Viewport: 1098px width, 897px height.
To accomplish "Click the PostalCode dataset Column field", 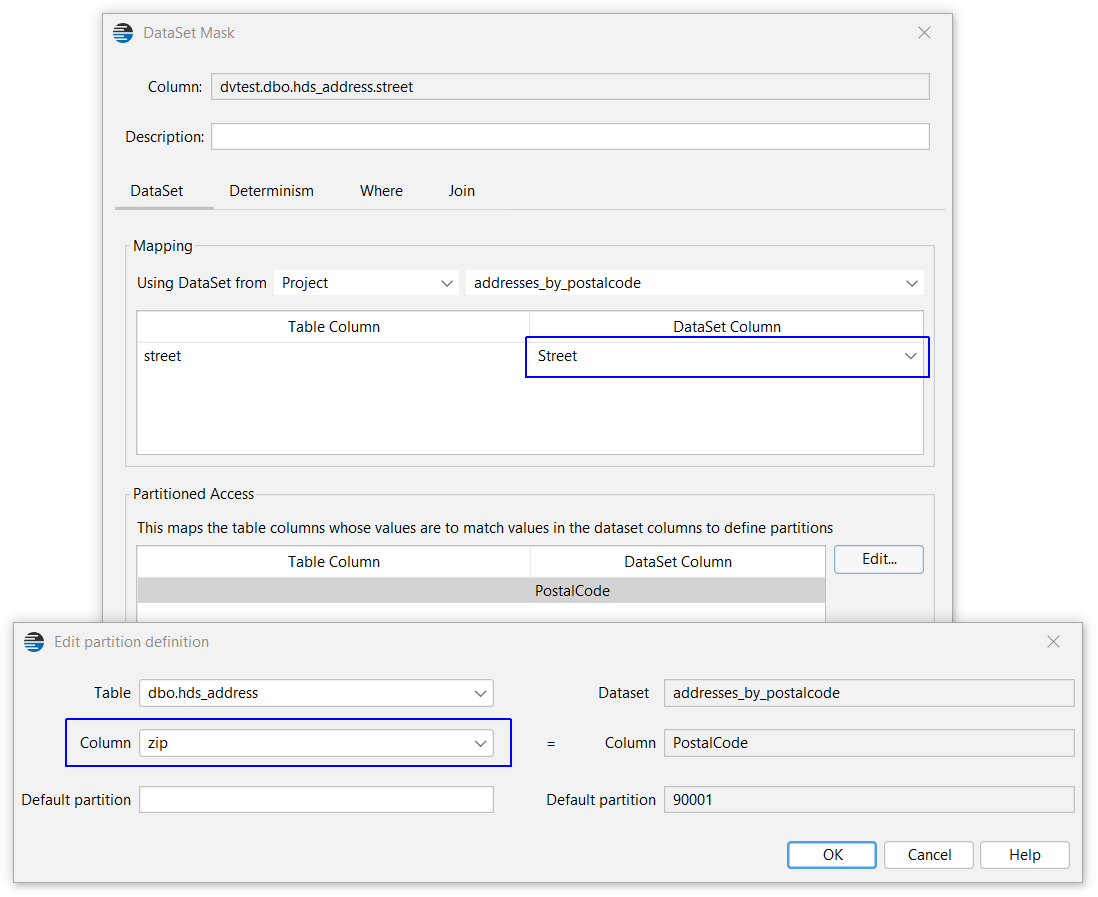I will point(869,743).
